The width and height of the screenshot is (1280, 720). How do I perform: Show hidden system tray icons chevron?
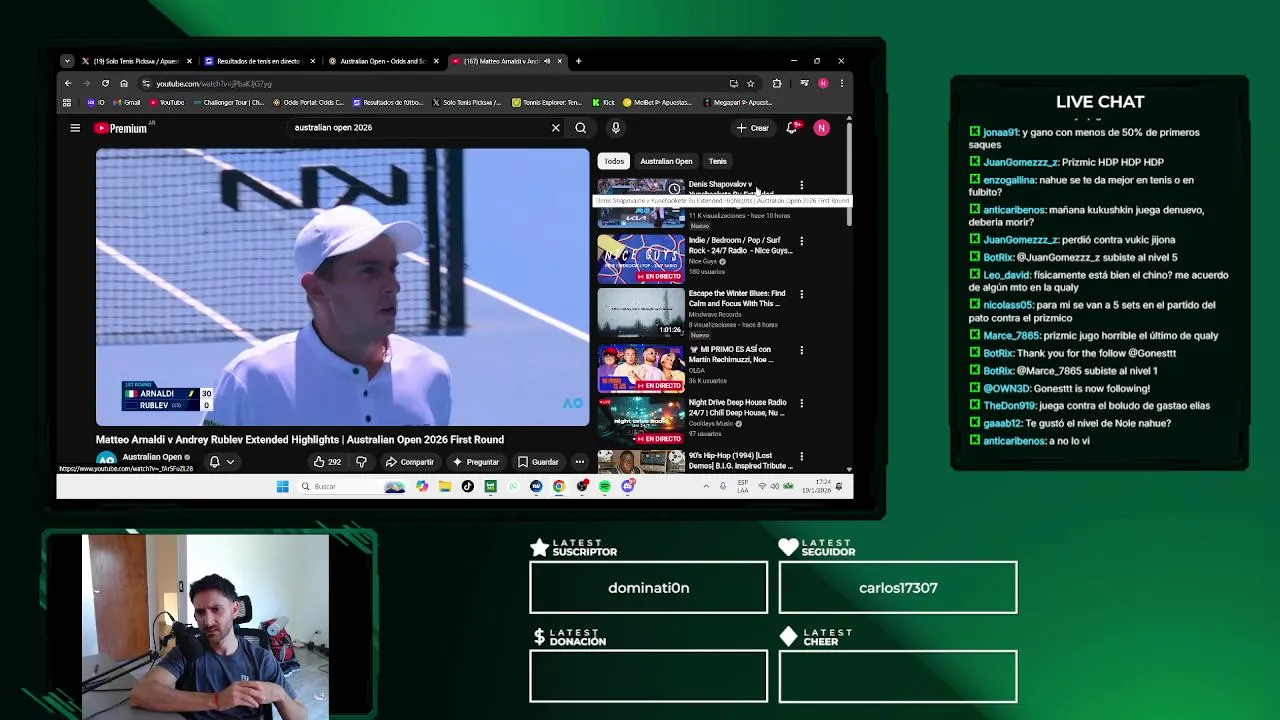(706, 487)
